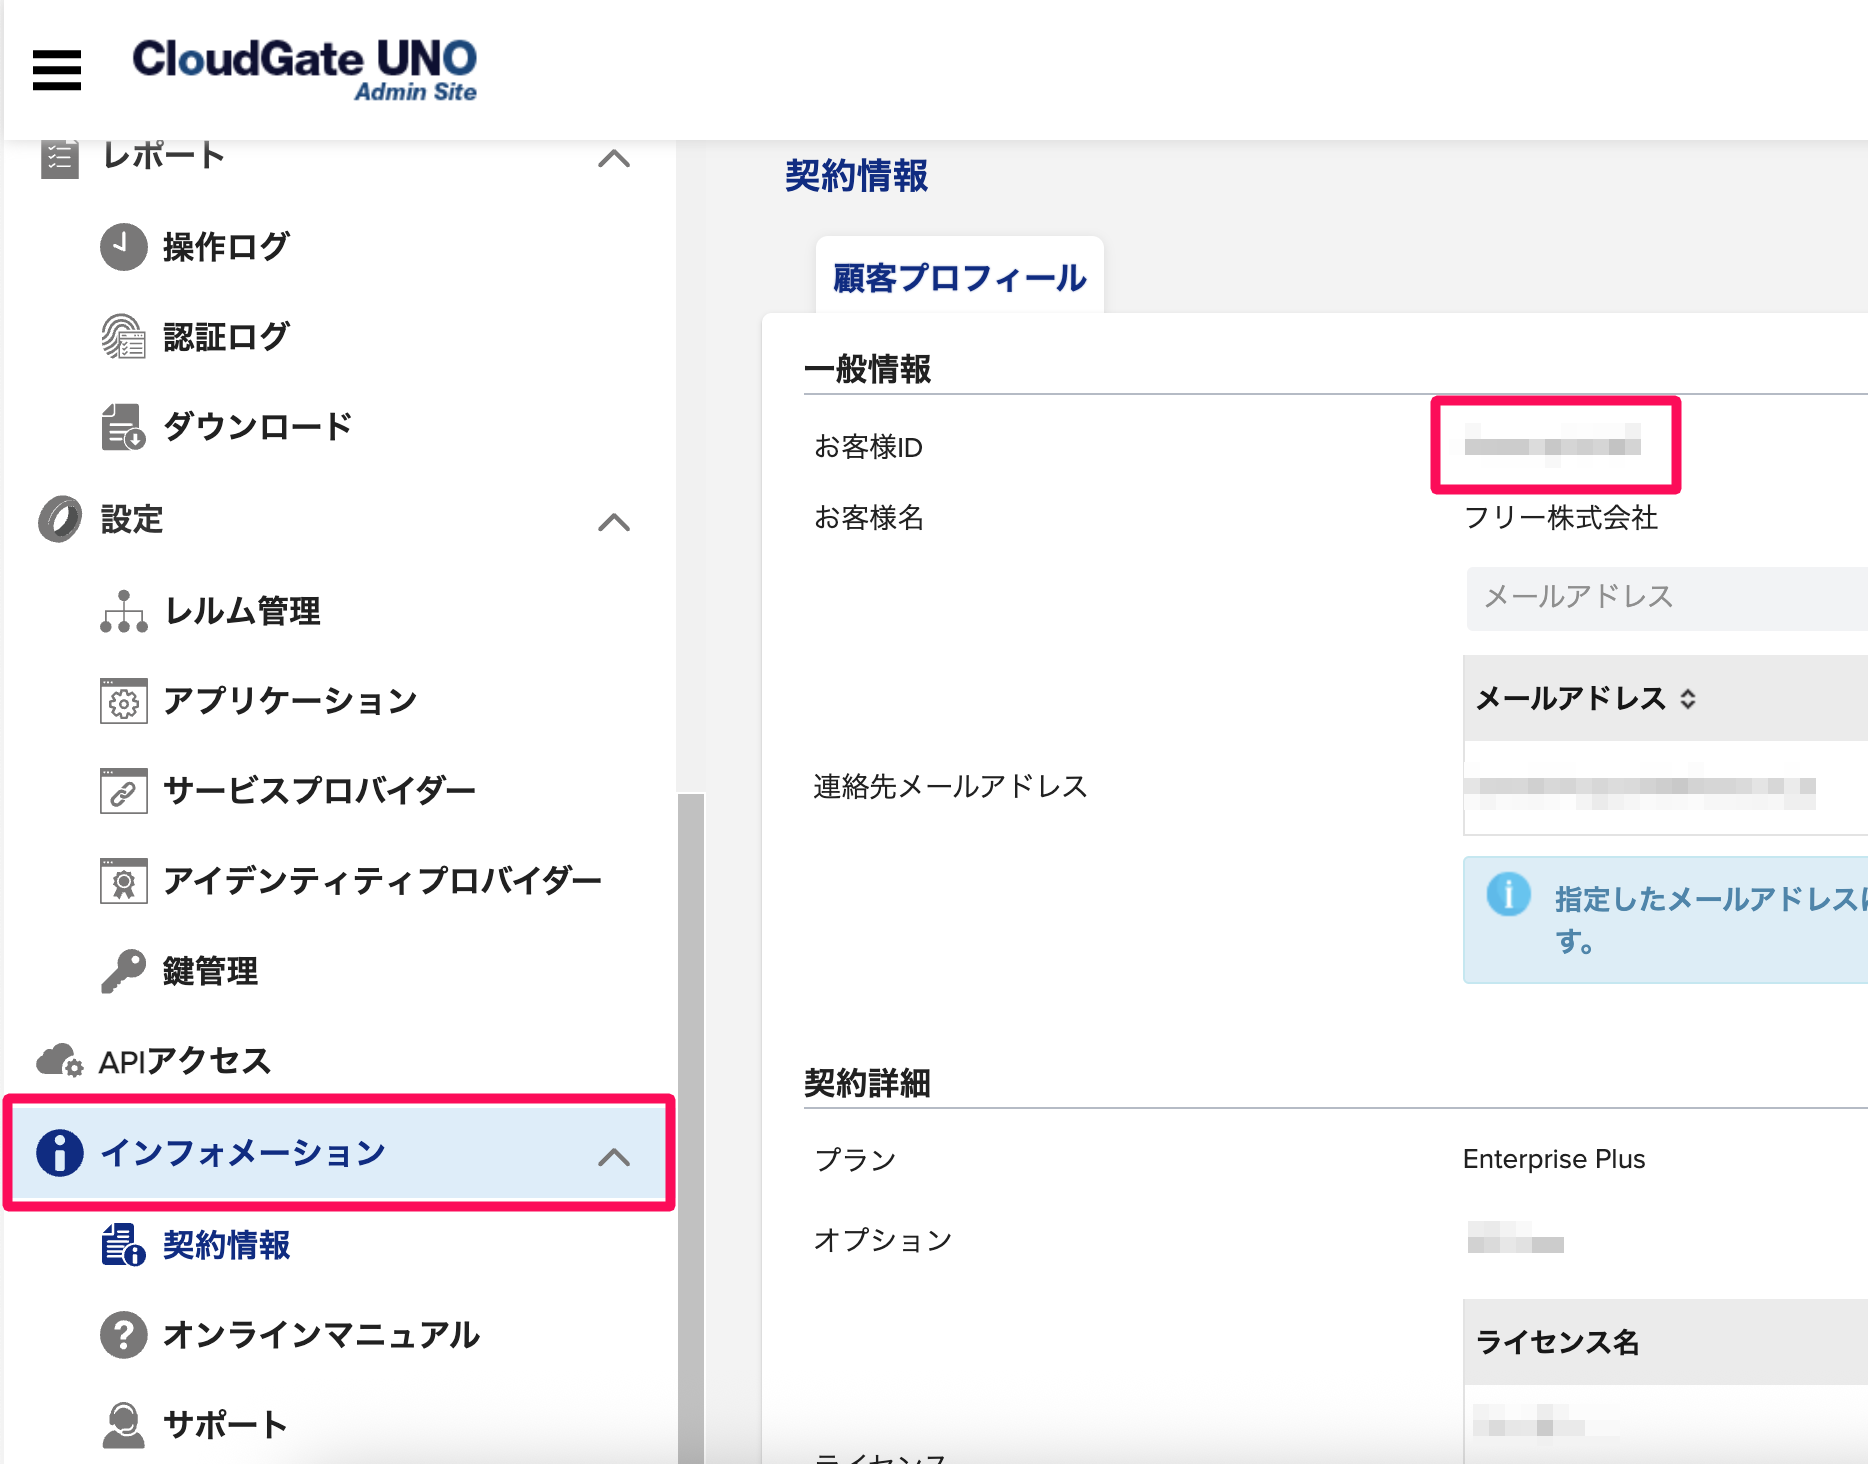1868x1464 pixels.
Task: Click the 一般情報 section heading
Action: tap(867, 369)
